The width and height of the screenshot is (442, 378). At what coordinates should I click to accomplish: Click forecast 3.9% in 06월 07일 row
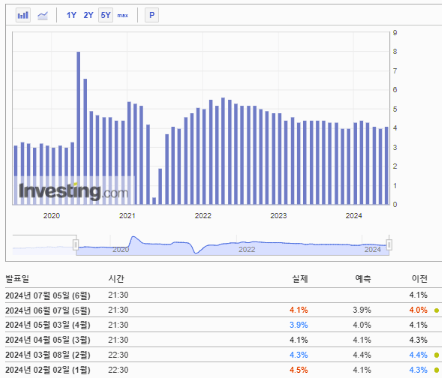pyautogui.click(x=362, y=310)
